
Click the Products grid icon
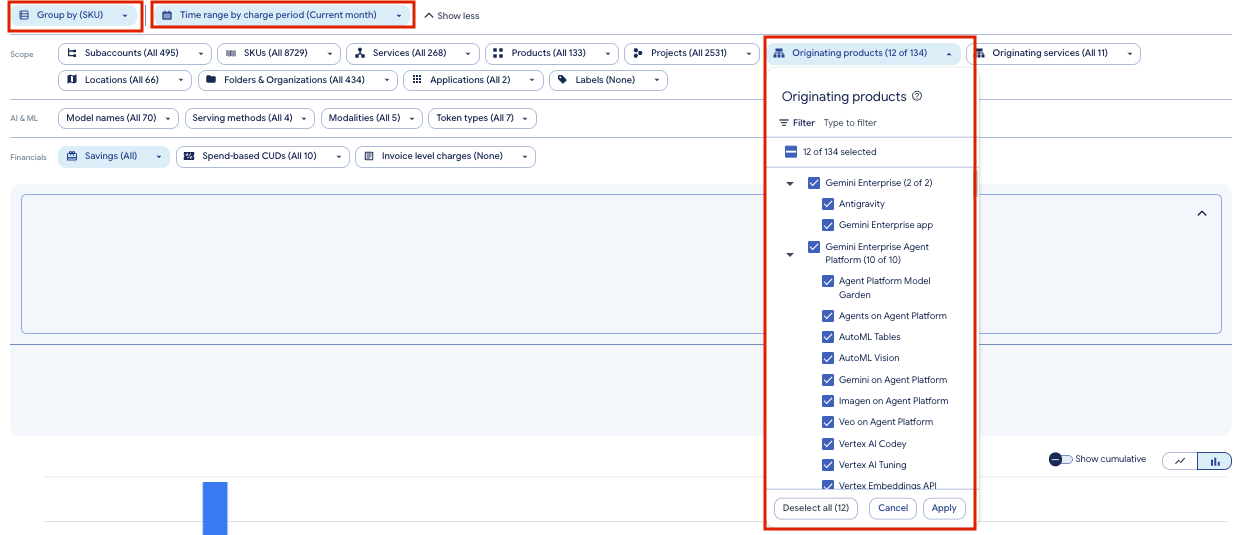498,53
